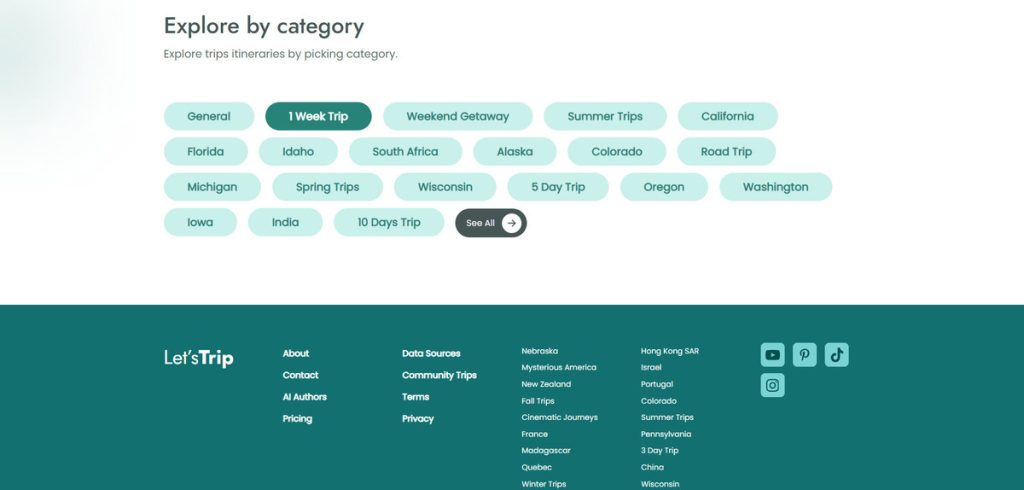Go to the Data Sources page
Screen dimensions: 1024x490
(431, 354)
